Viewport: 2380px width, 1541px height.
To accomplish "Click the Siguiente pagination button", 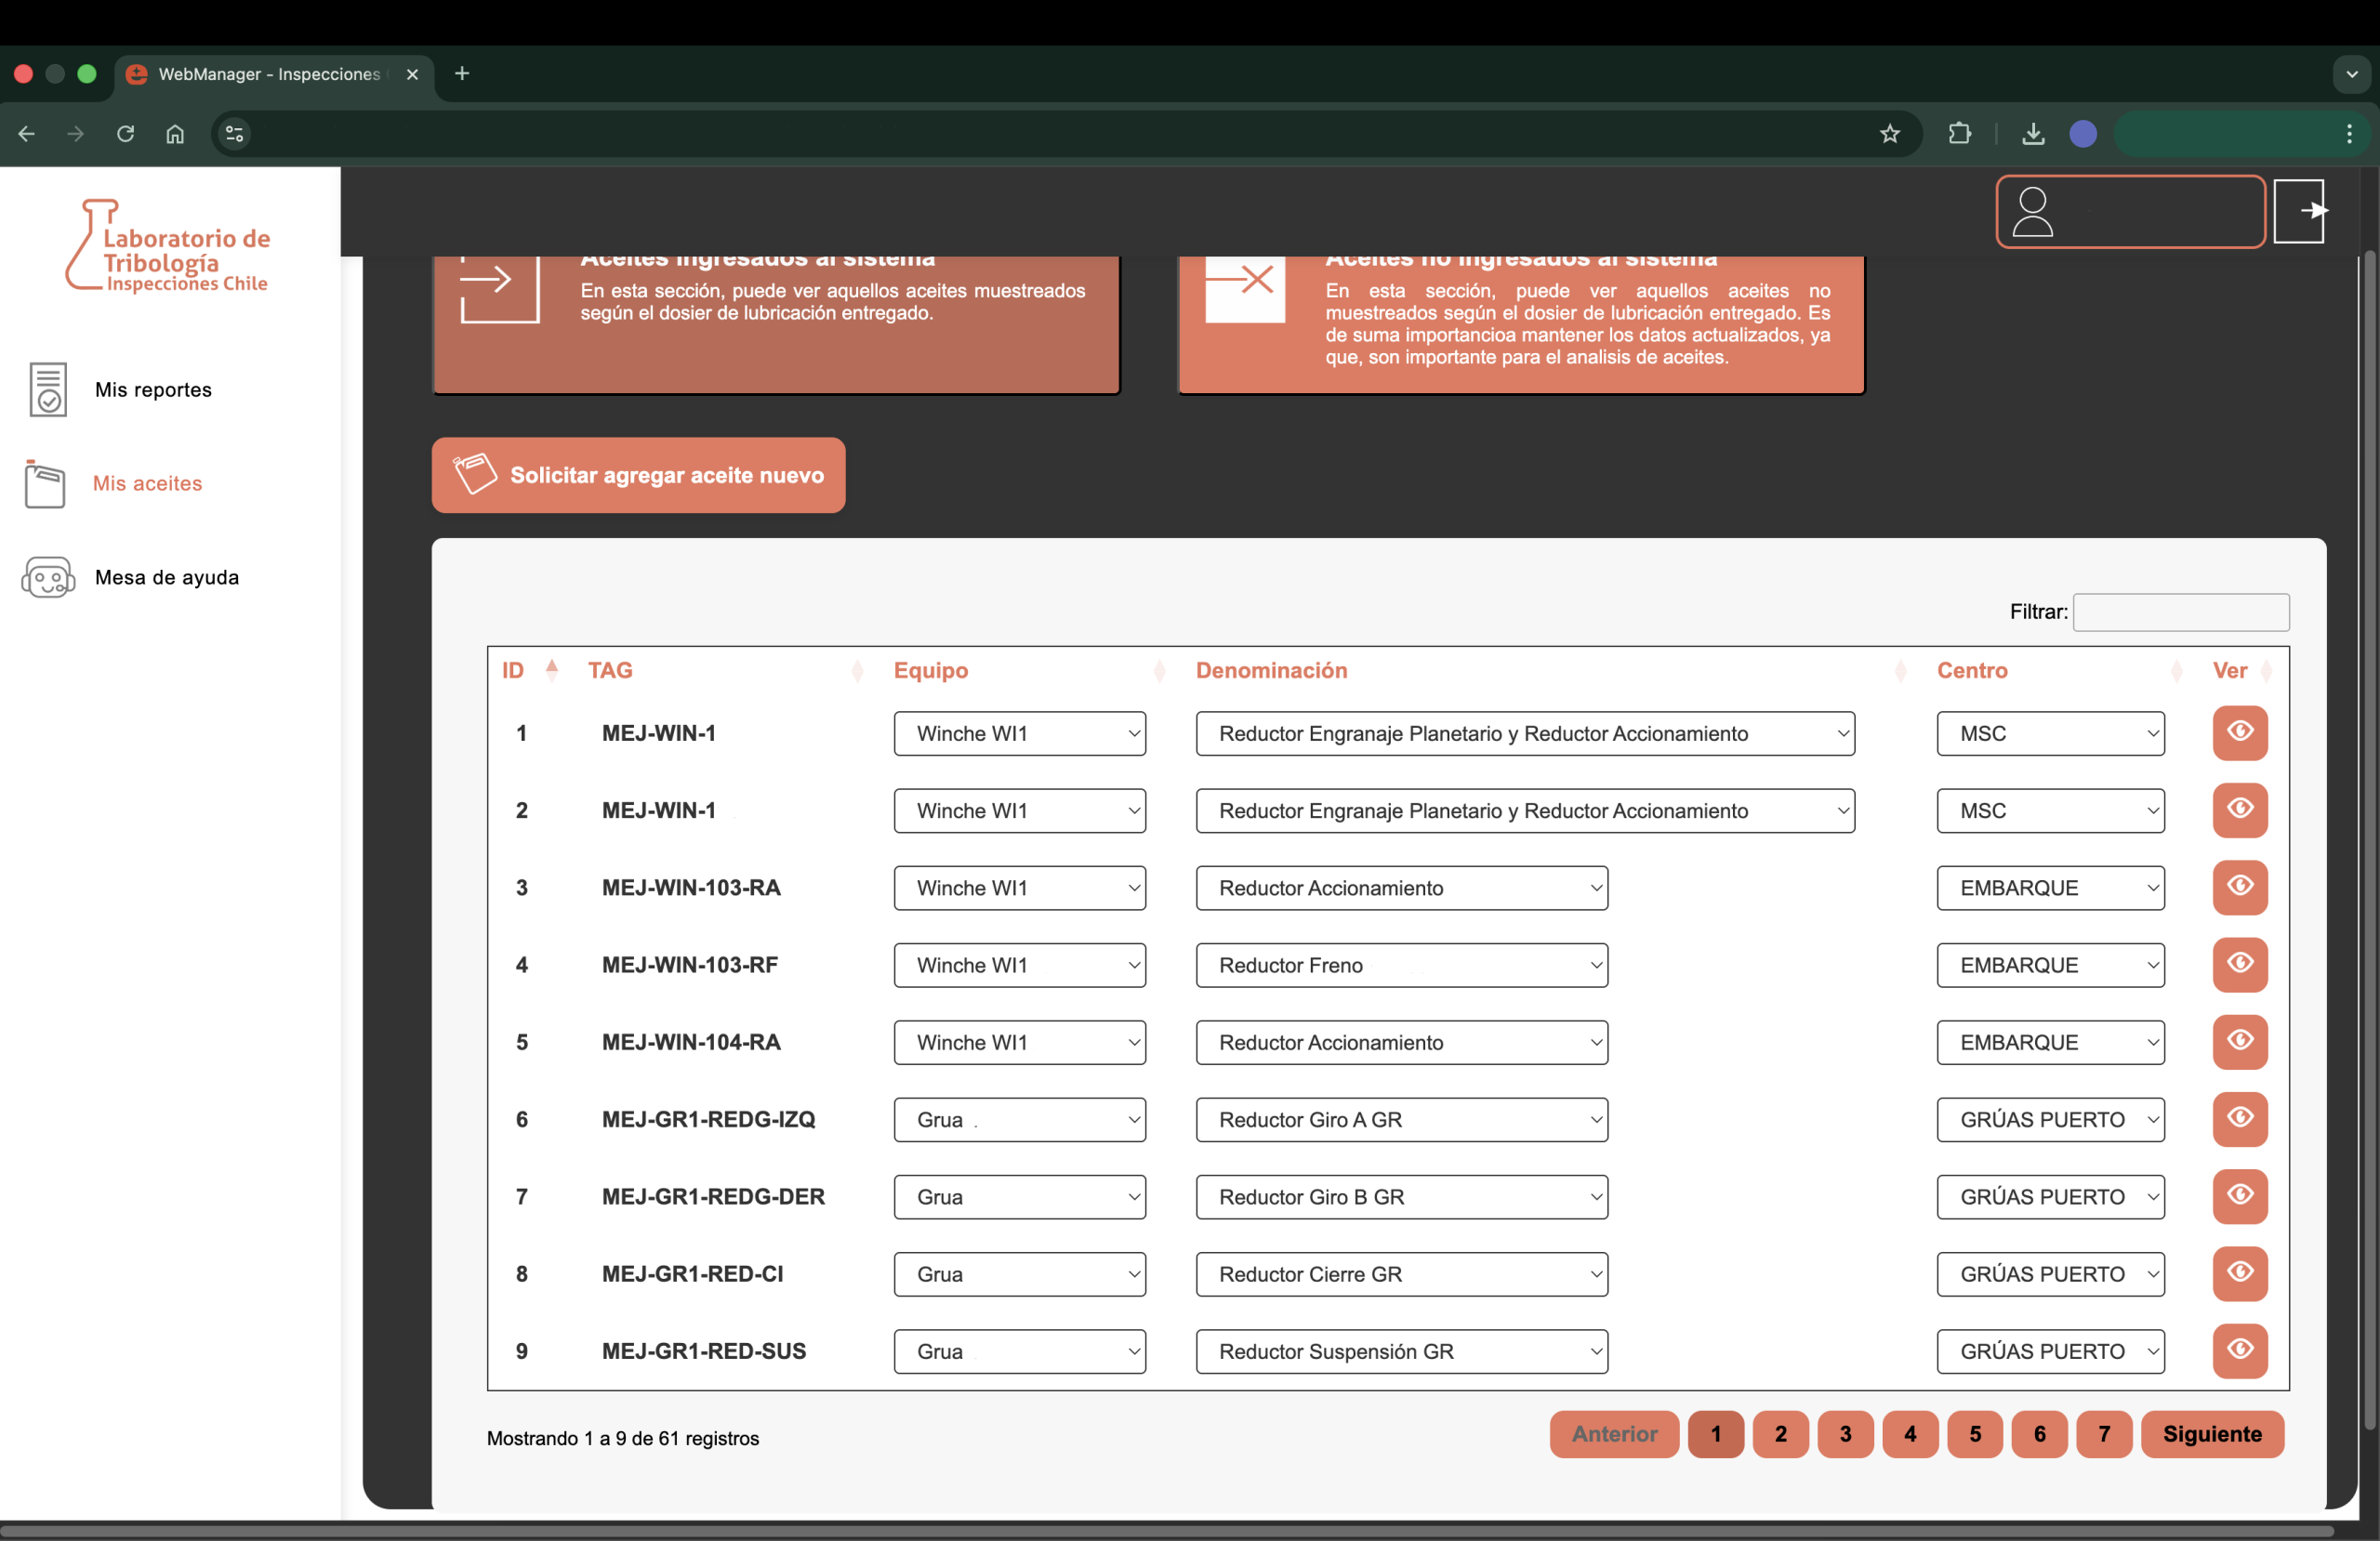I will (2212, 1434).
